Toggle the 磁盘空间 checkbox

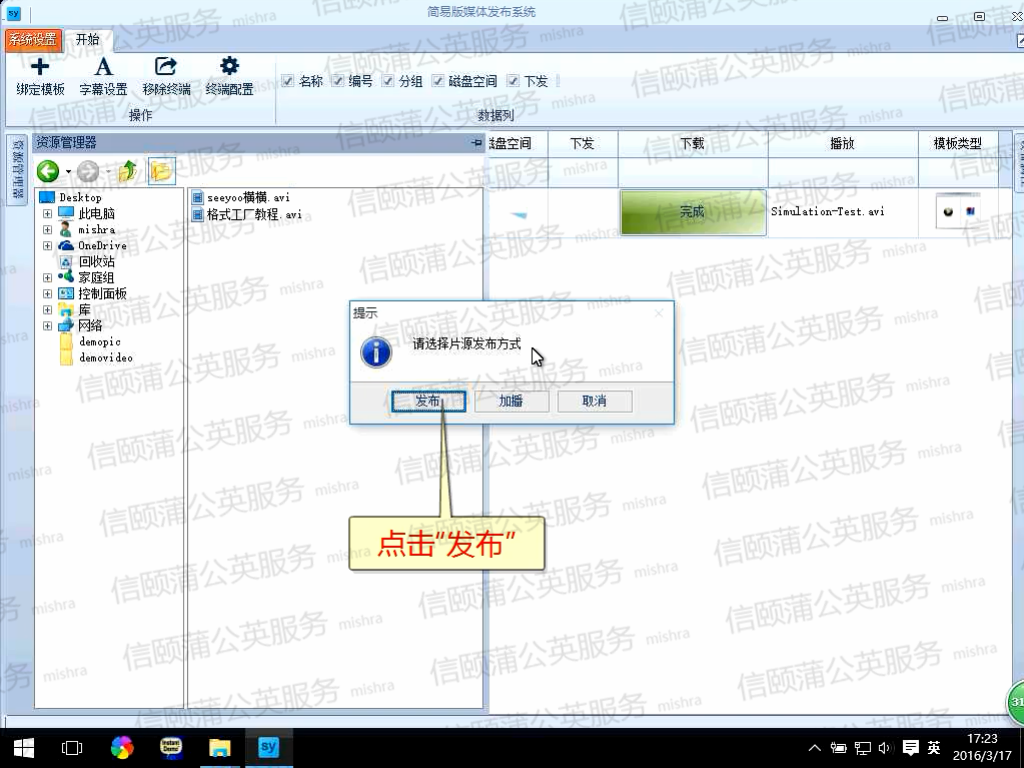point(438,81)
